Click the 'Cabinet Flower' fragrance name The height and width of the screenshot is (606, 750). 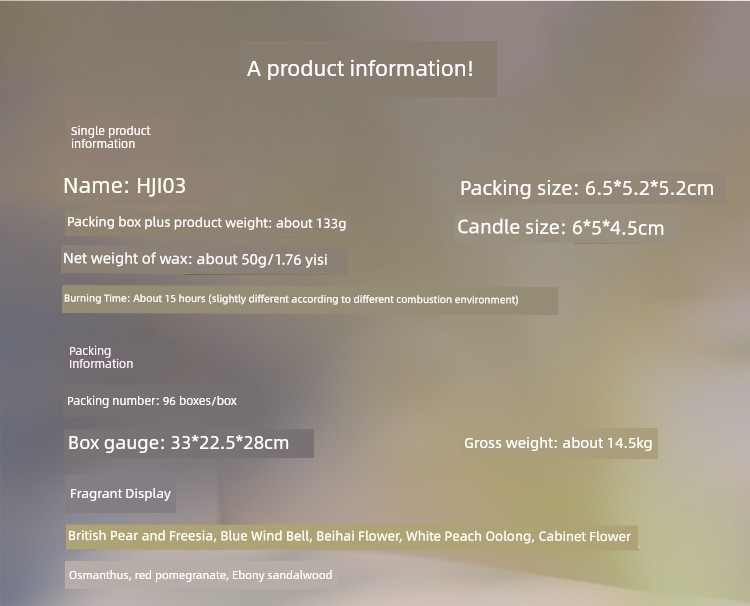[585, 536]
